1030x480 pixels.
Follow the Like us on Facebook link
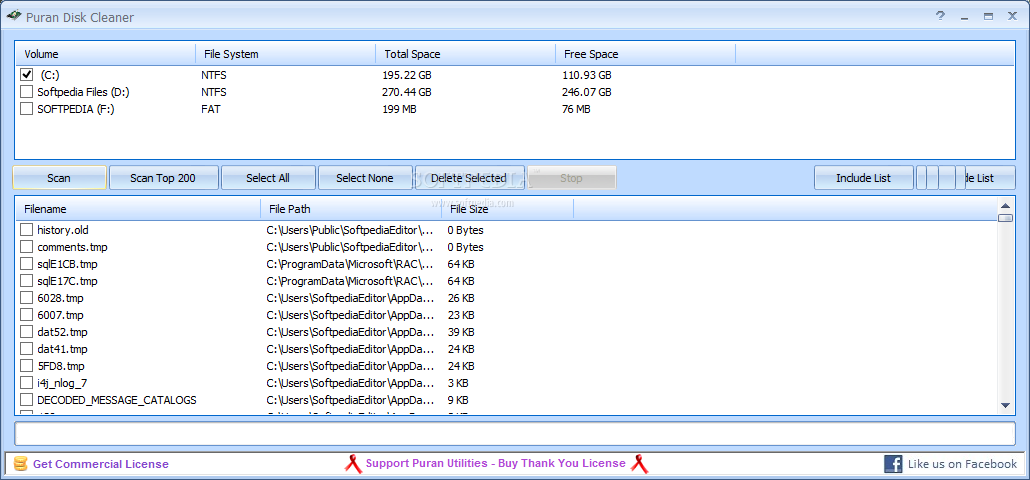coord(962,464)
